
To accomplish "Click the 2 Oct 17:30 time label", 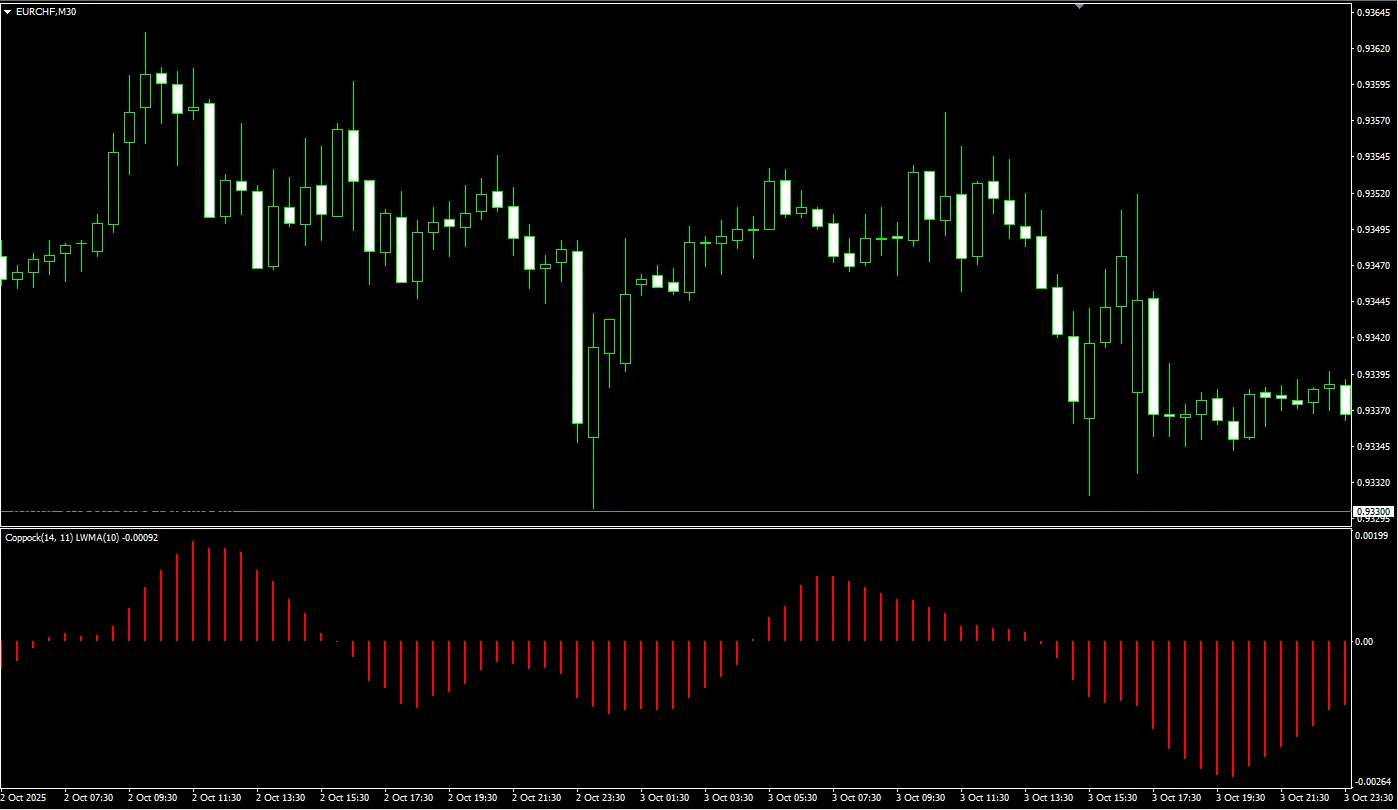I will [408, 798].
